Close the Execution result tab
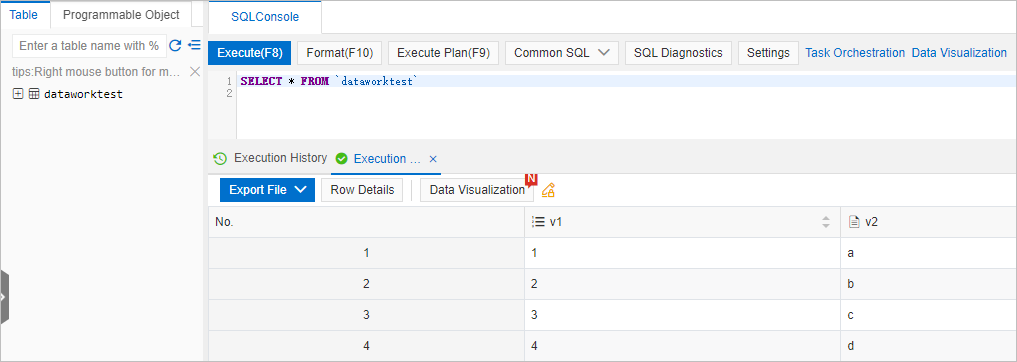 pos(433,159)
